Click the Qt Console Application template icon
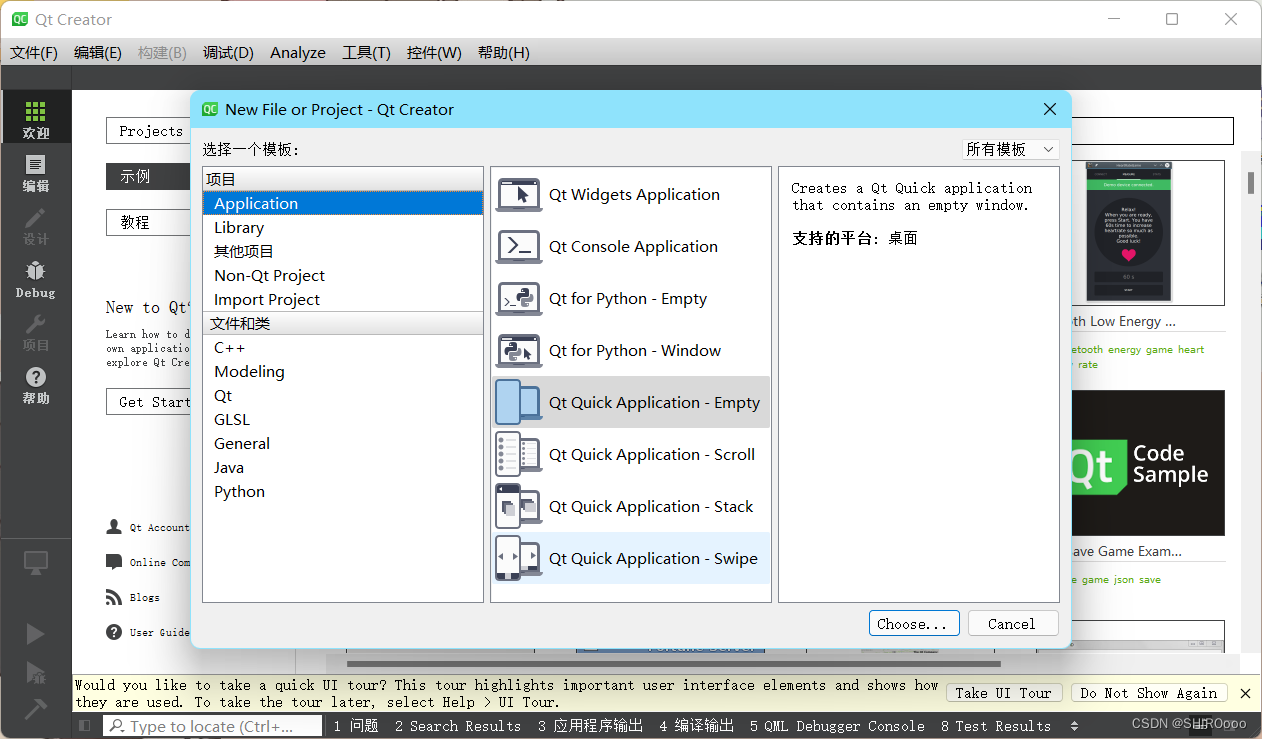Screen dimensions: 1262x739 coord(519,247)
